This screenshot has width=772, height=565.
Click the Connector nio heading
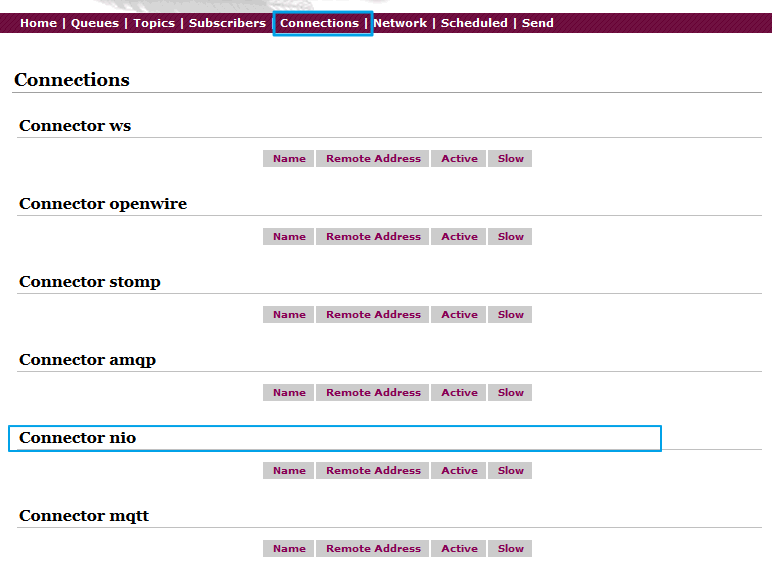[x=77, y=438]
